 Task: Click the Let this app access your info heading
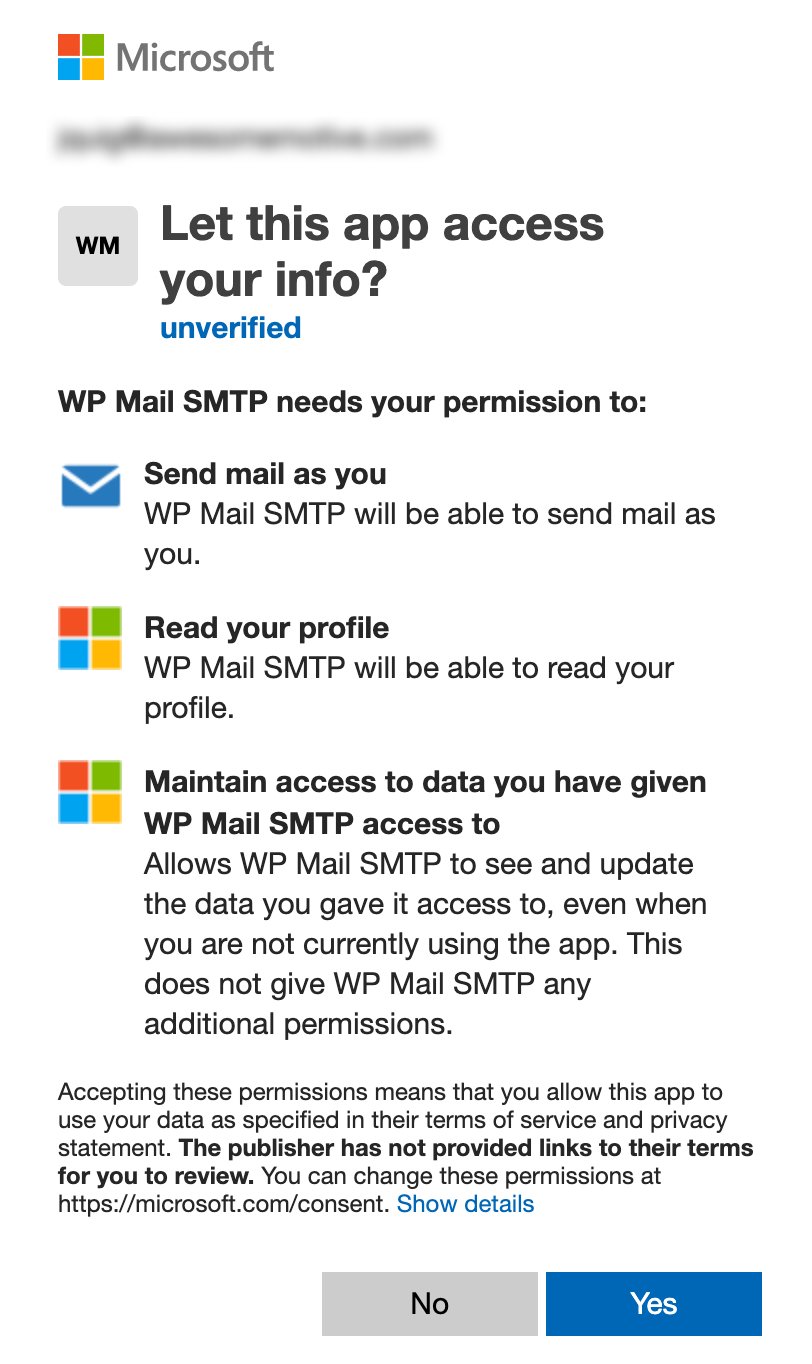(384, 250)
